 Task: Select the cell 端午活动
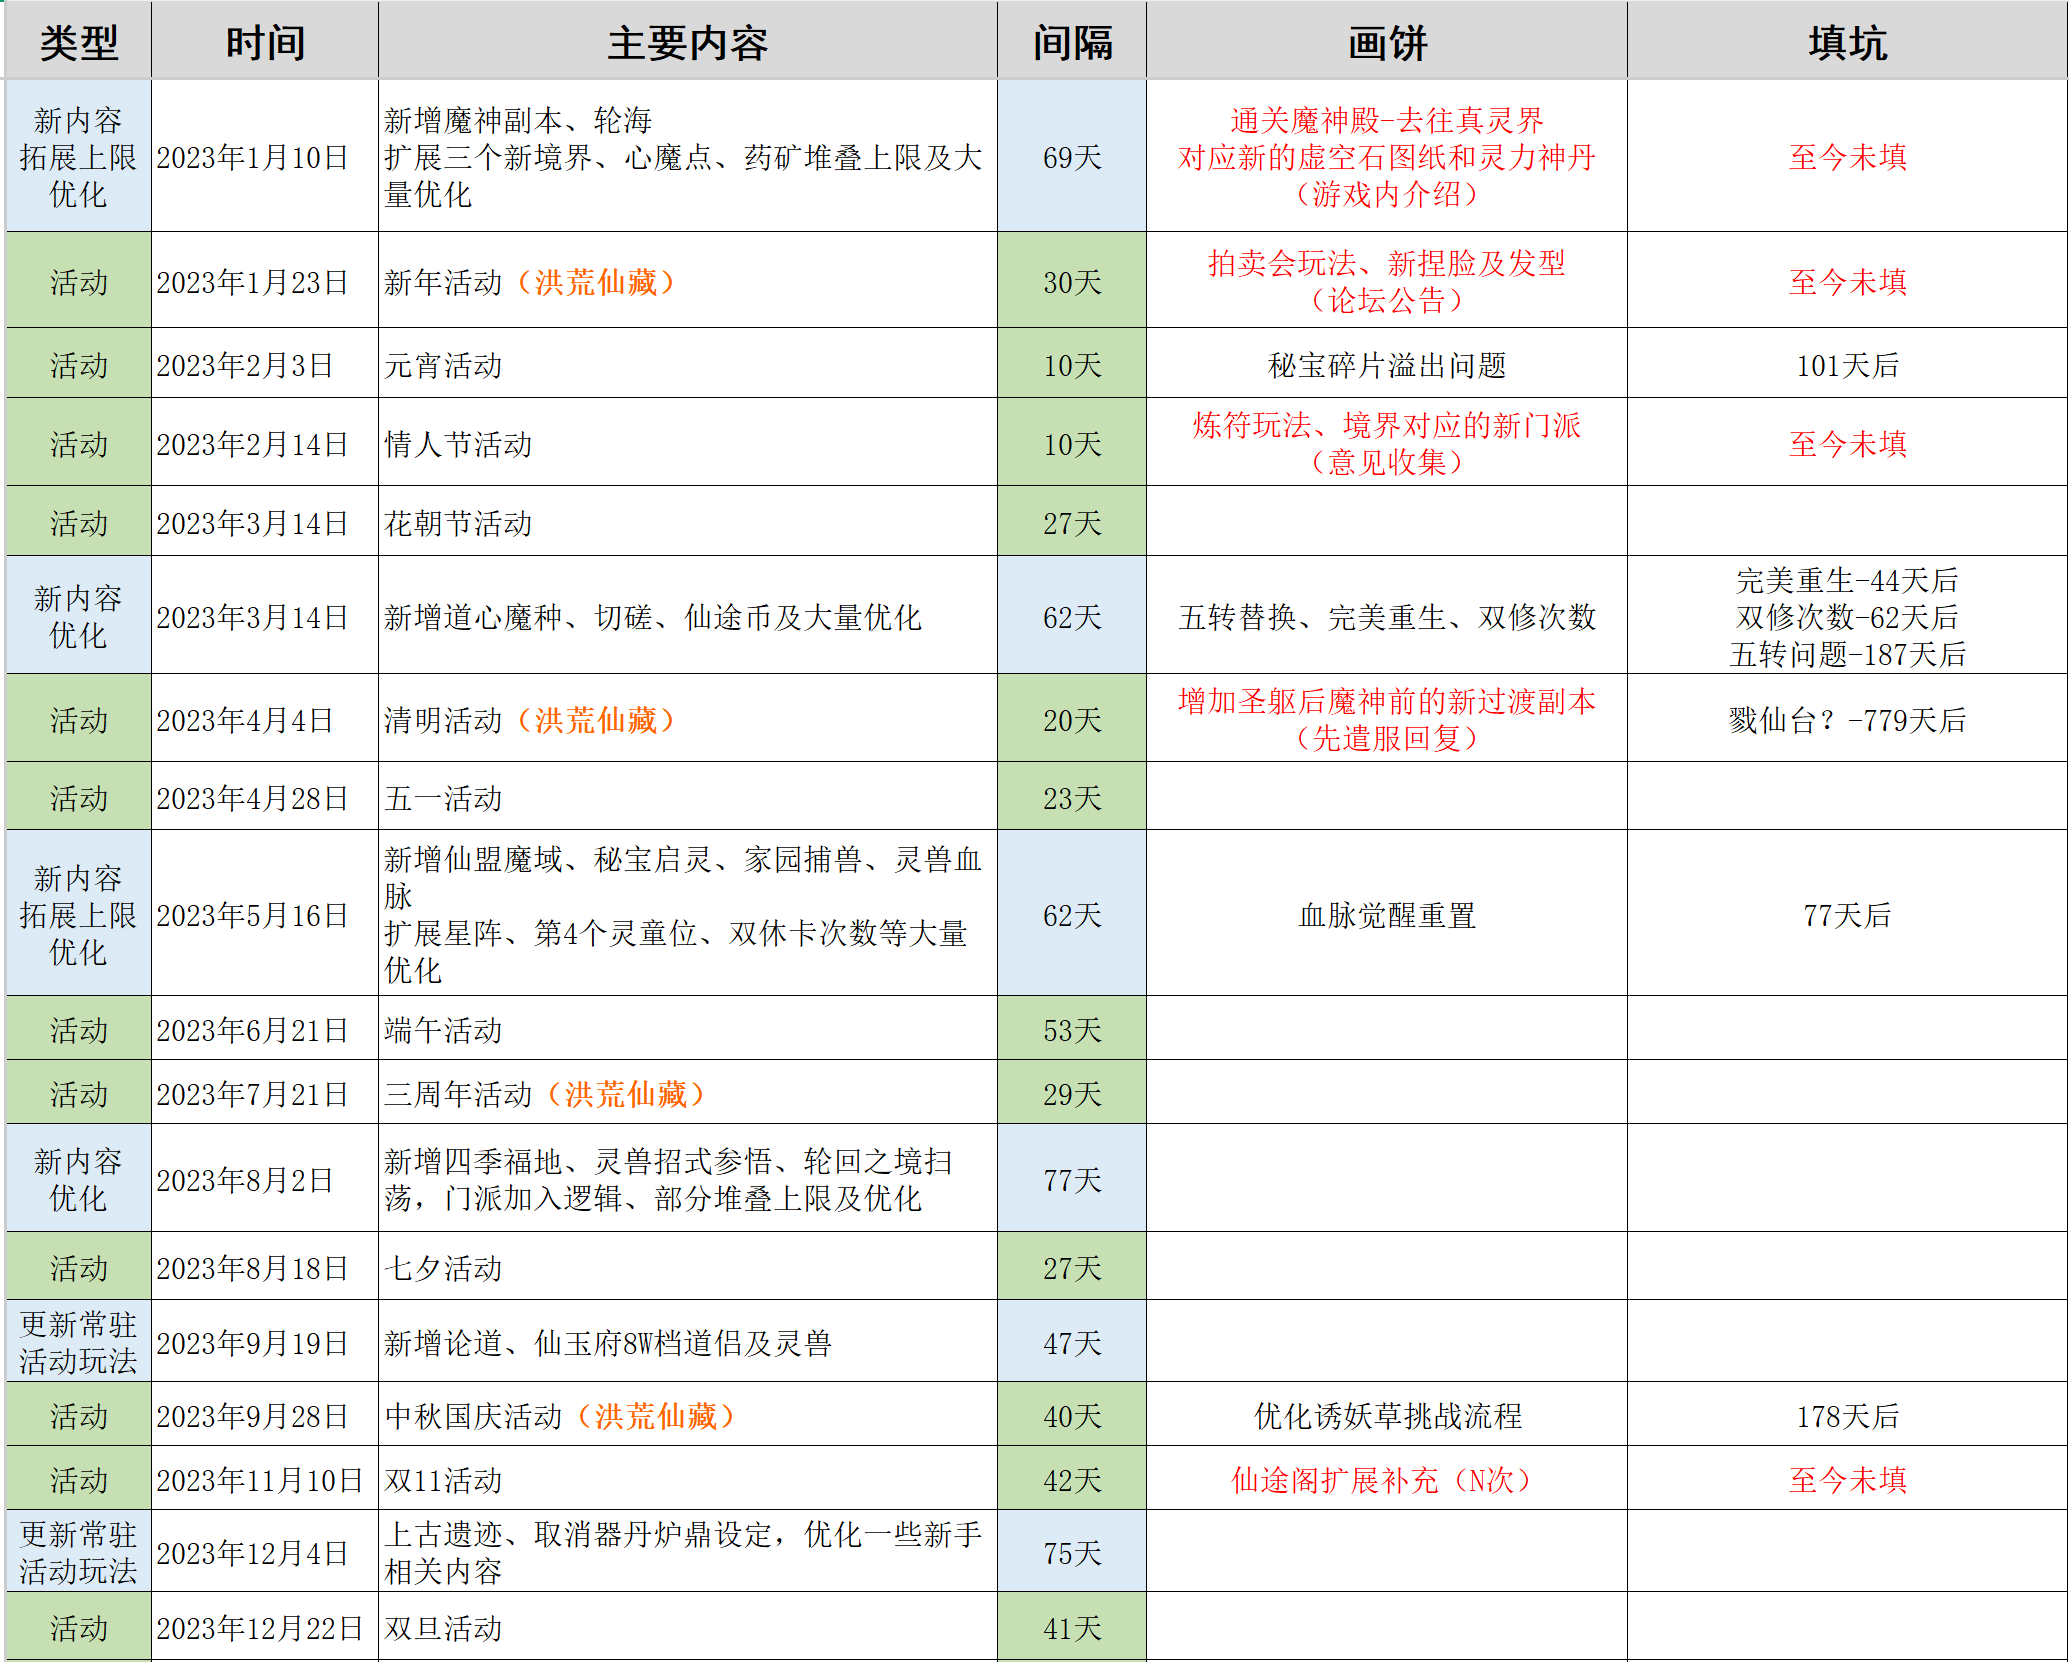688,1029
